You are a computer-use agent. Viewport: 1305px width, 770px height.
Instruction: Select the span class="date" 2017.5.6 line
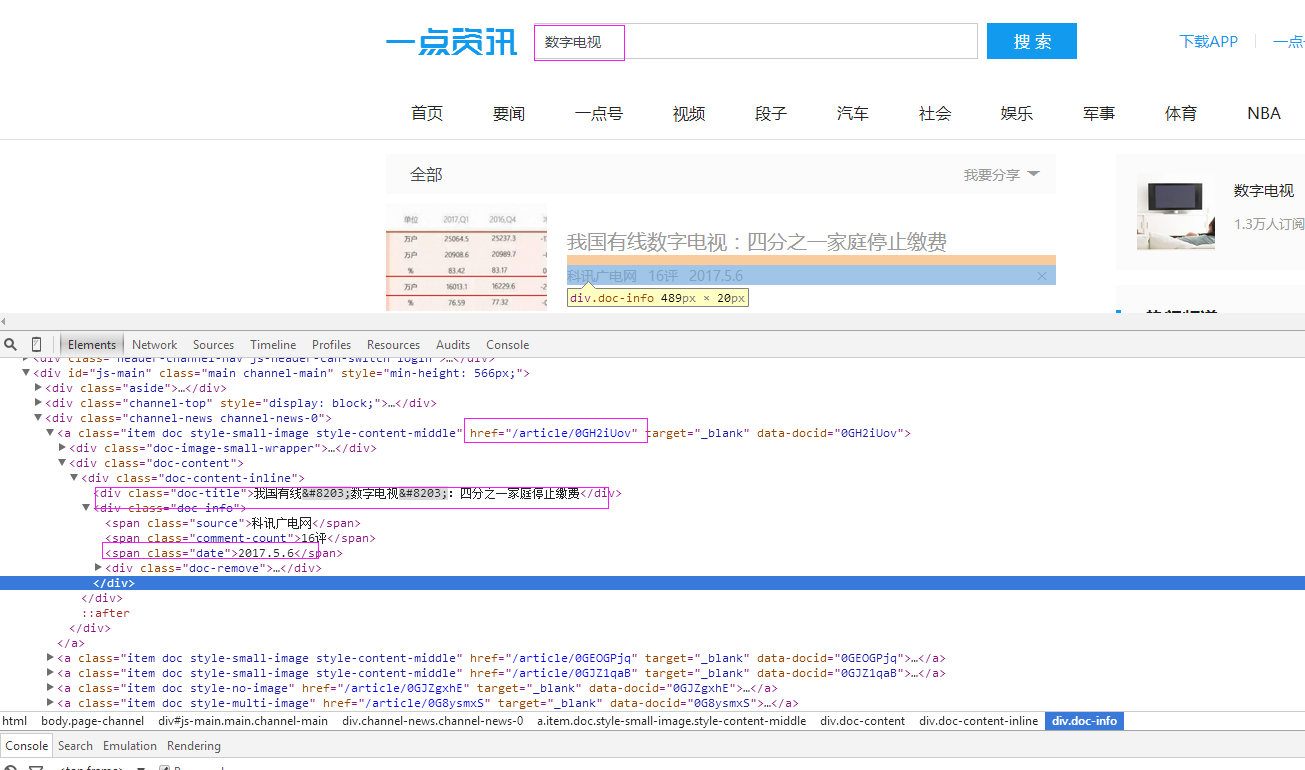pos(224,553)
